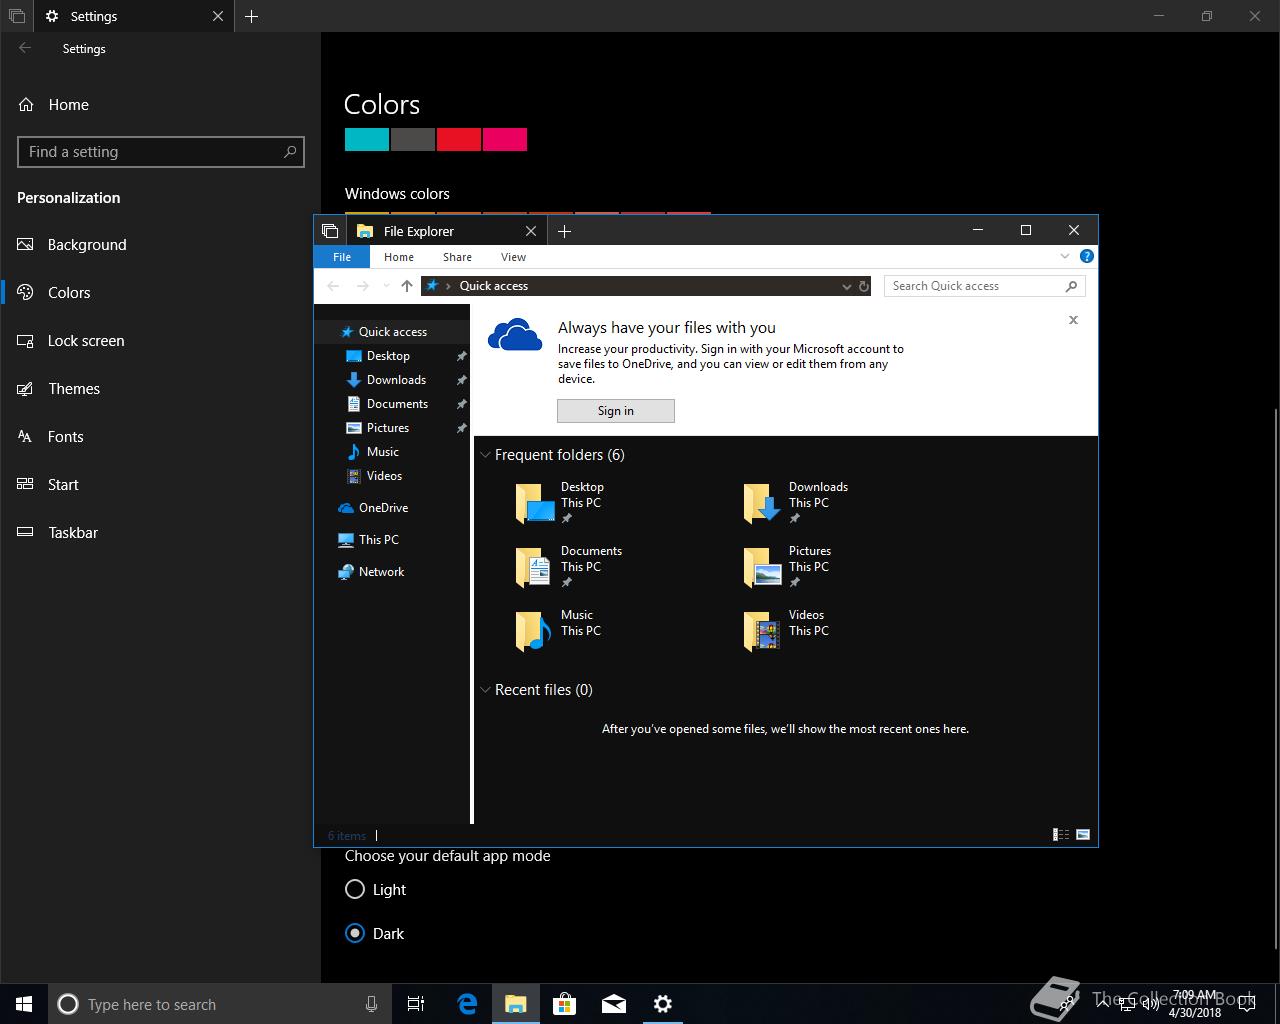Viewport: 1280px width, 1024px height.
Task: Add new tab in Settings window
Action: pos(252,16)
